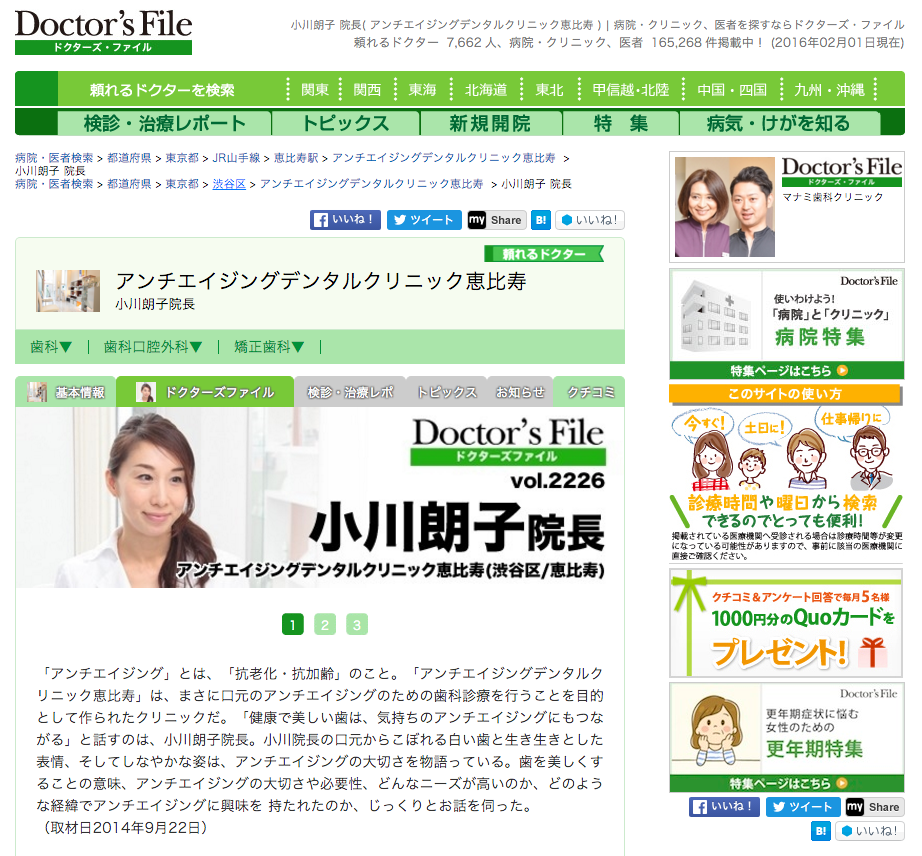Go to article page 3
The image size is (922, 856).
357,624
